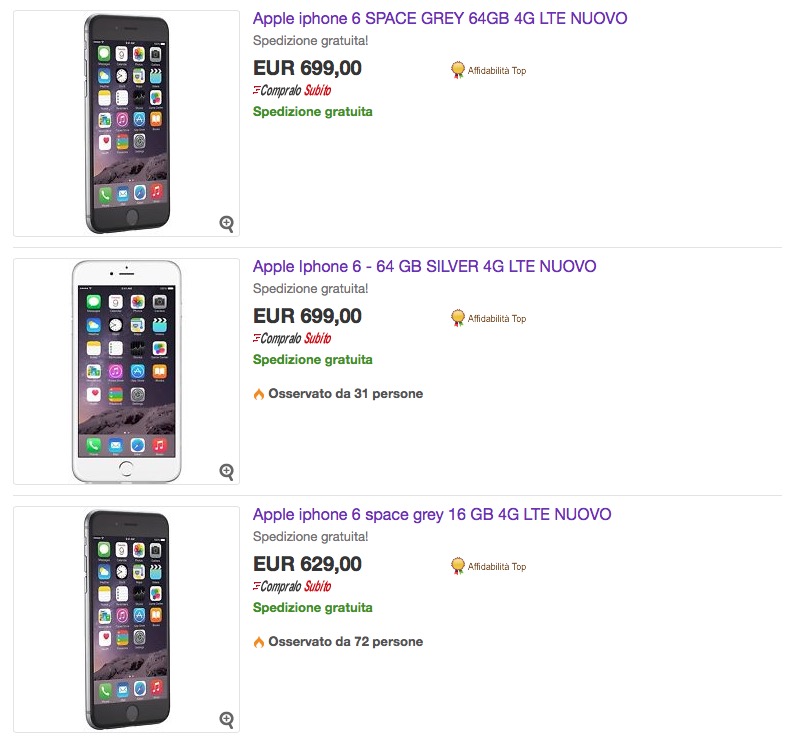
Task: Enlarge the Space Grey 16GB listing photo
Action: point(227,719)
